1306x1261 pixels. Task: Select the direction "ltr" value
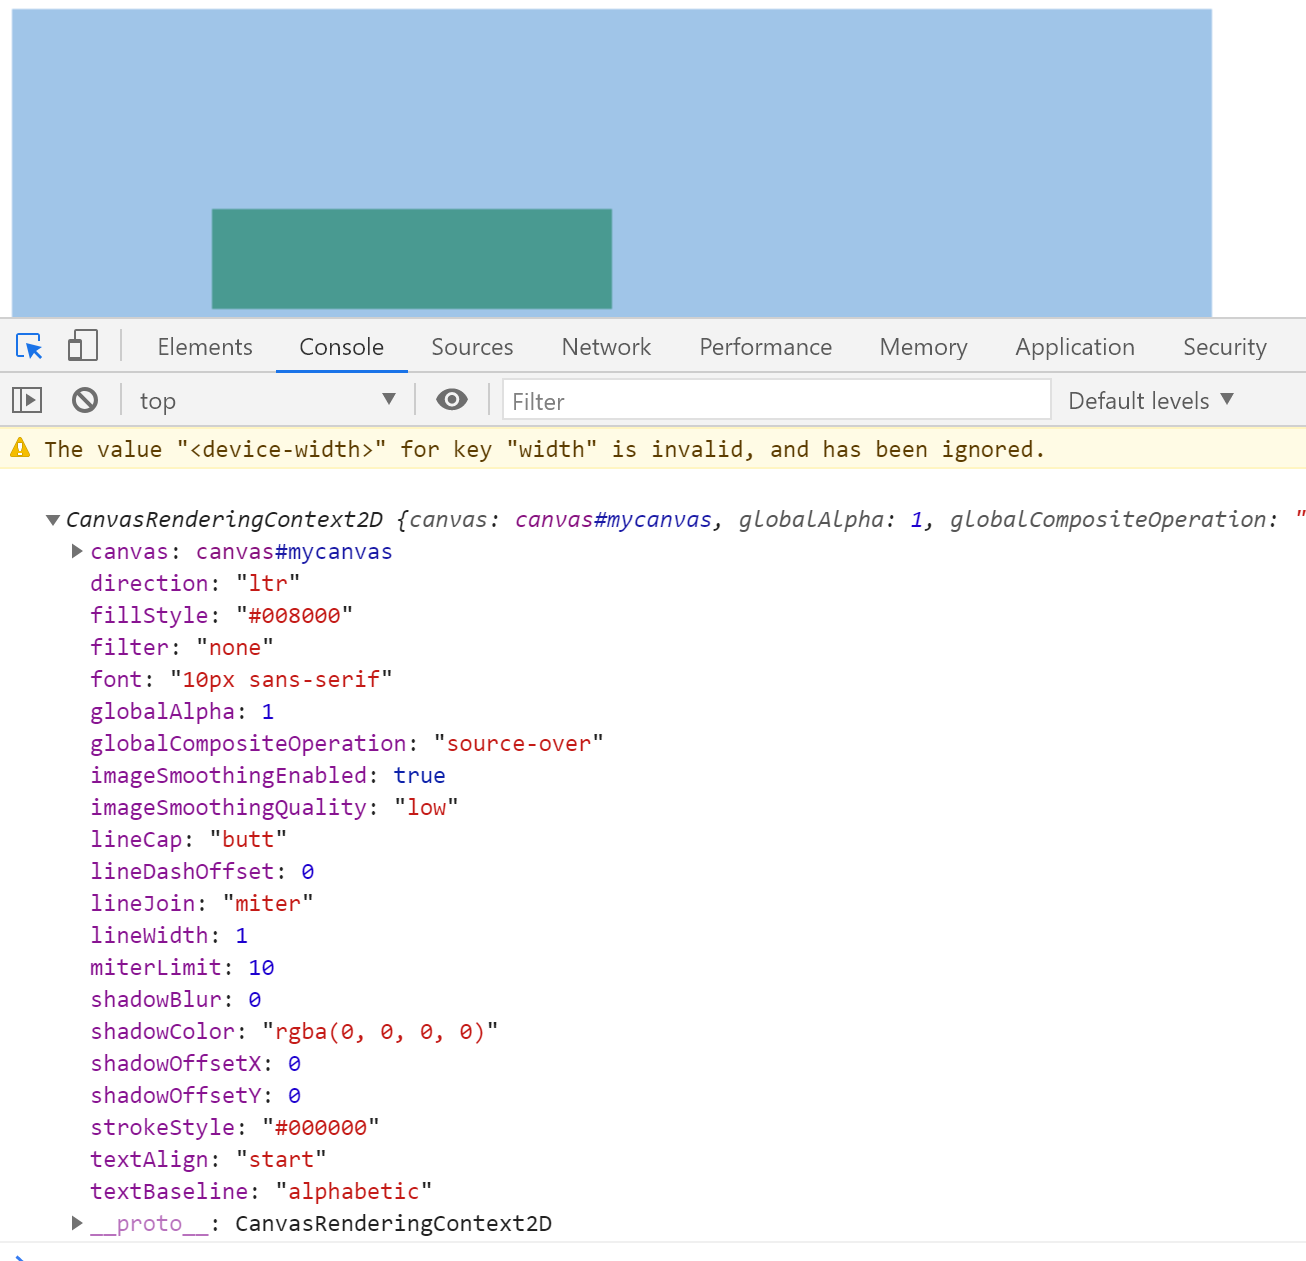click(x=268, y=583)
